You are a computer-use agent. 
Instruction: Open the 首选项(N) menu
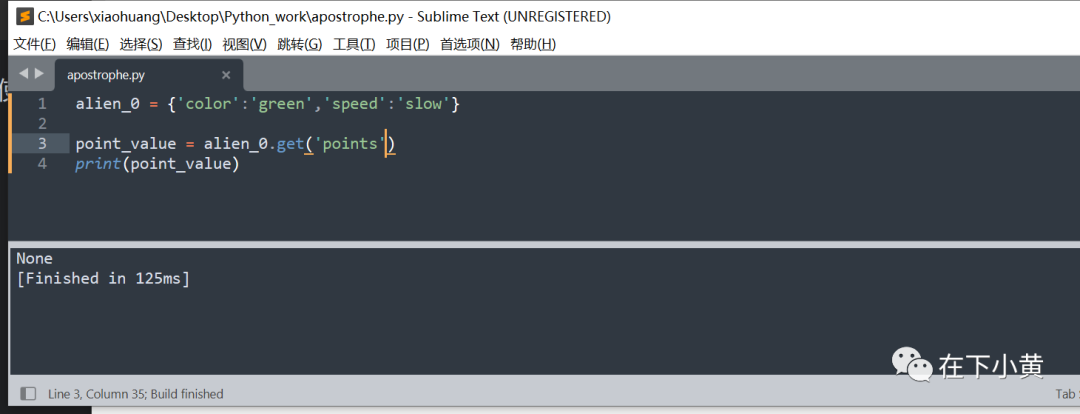coord(470,44)
